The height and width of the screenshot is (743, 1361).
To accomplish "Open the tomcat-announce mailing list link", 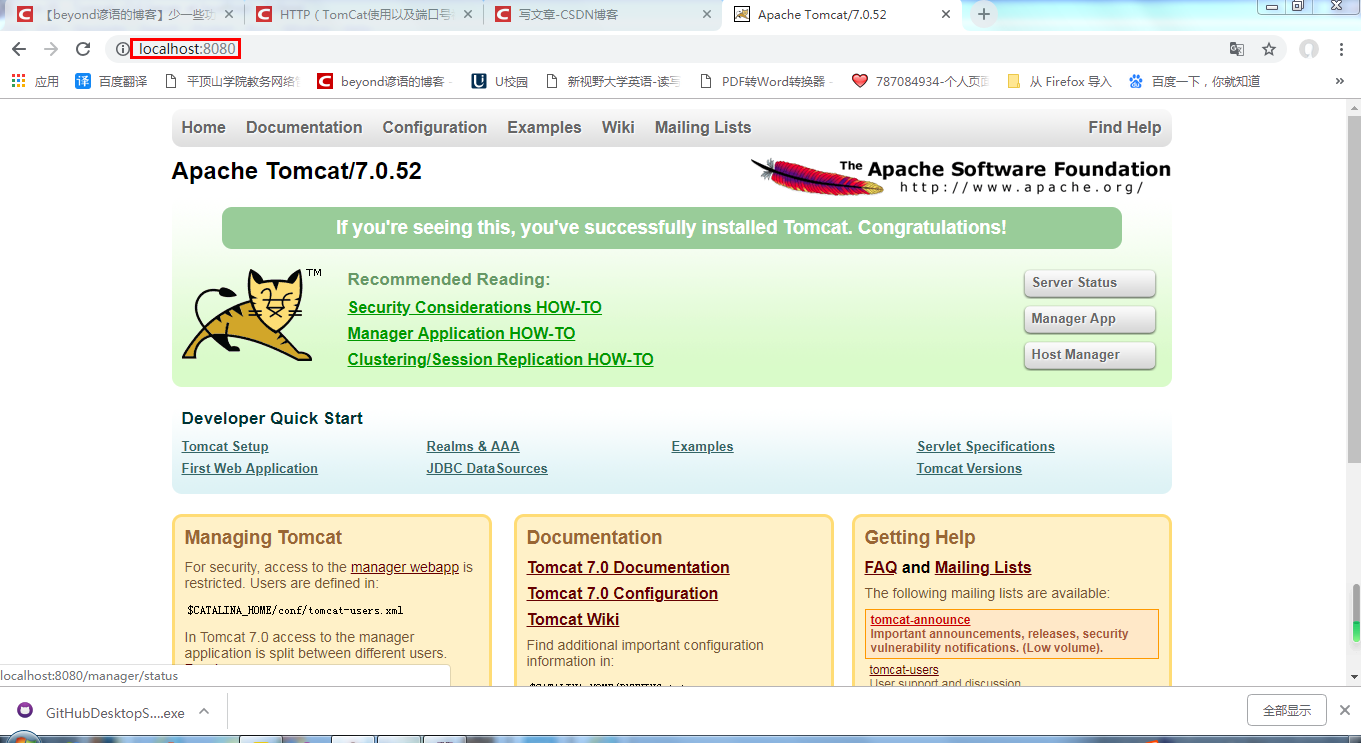I will point(920,620).
